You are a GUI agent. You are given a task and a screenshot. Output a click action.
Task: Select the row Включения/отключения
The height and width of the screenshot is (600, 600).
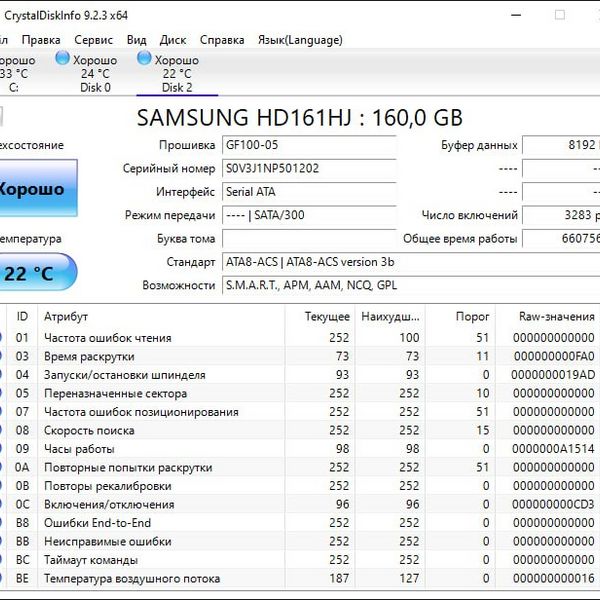[300, 504]
